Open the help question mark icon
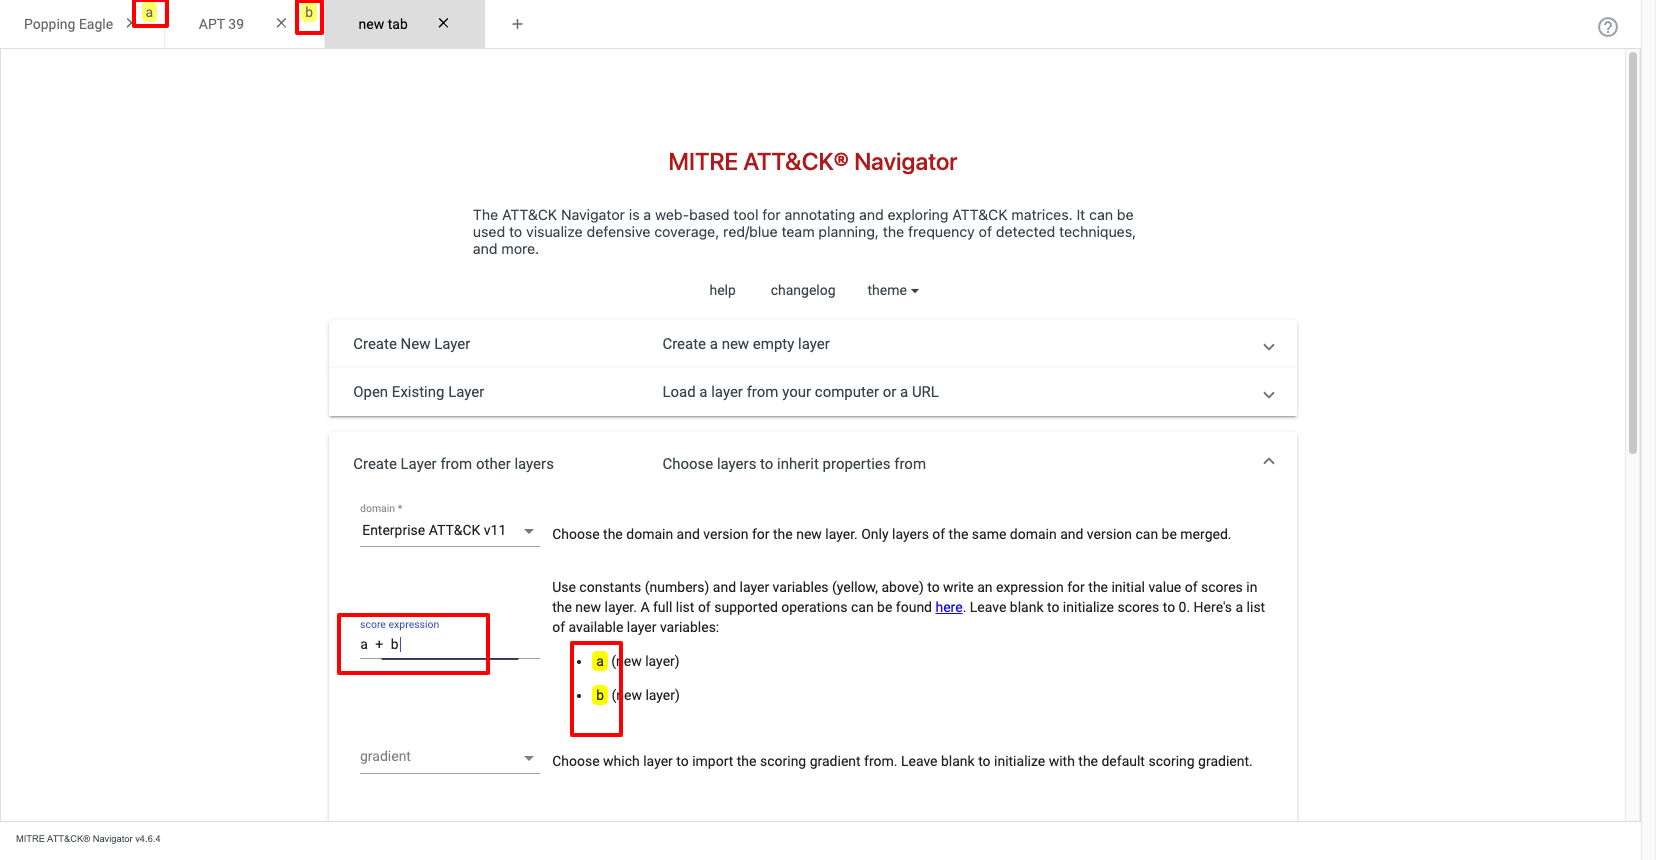Image resolution: width=1656 pixels, height=860 pixels. pos(1607,27)
